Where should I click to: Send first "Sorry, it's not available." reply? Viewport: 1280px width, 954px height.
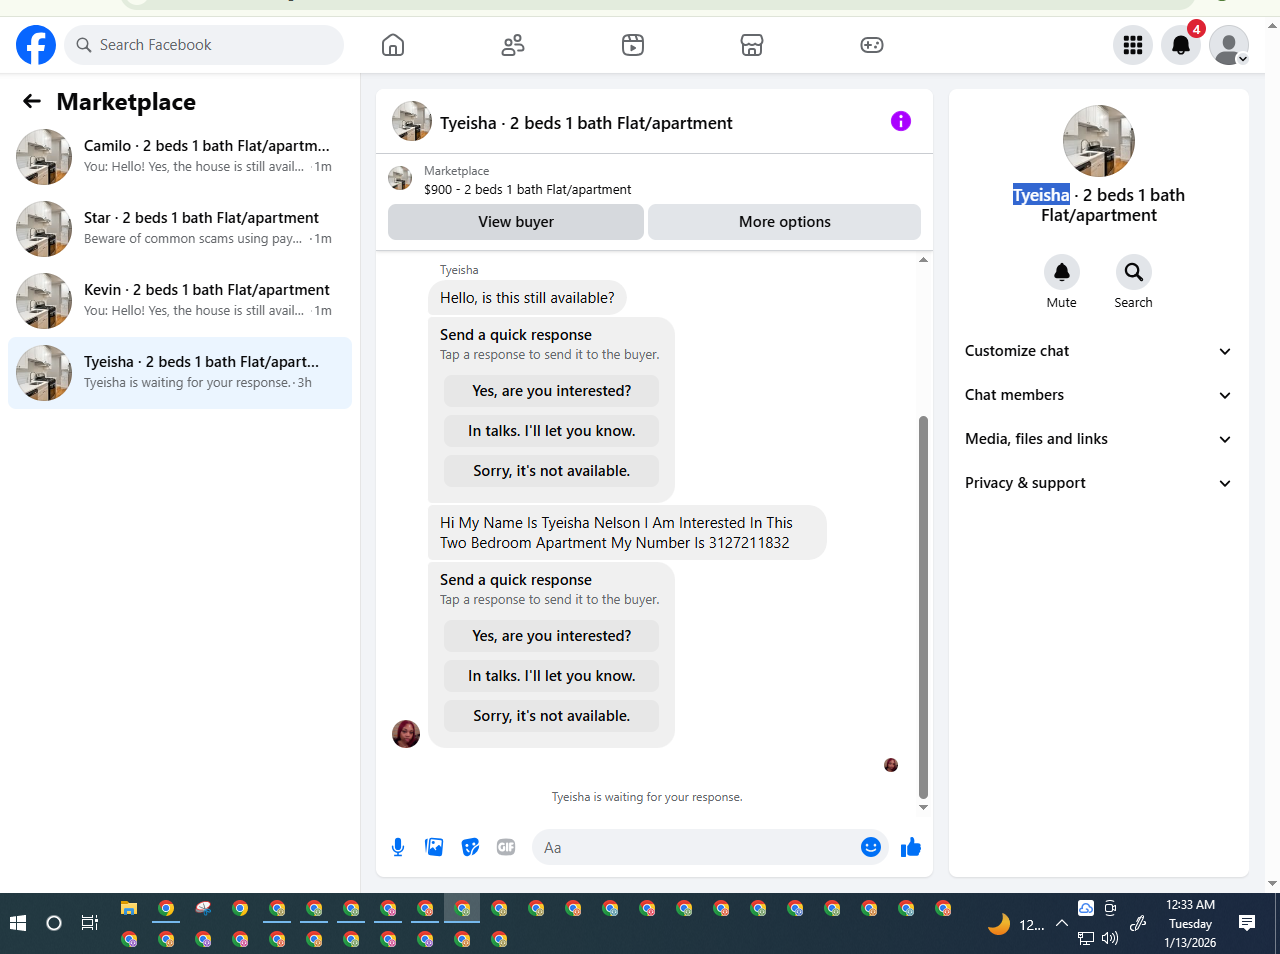(x=552, y=471)
